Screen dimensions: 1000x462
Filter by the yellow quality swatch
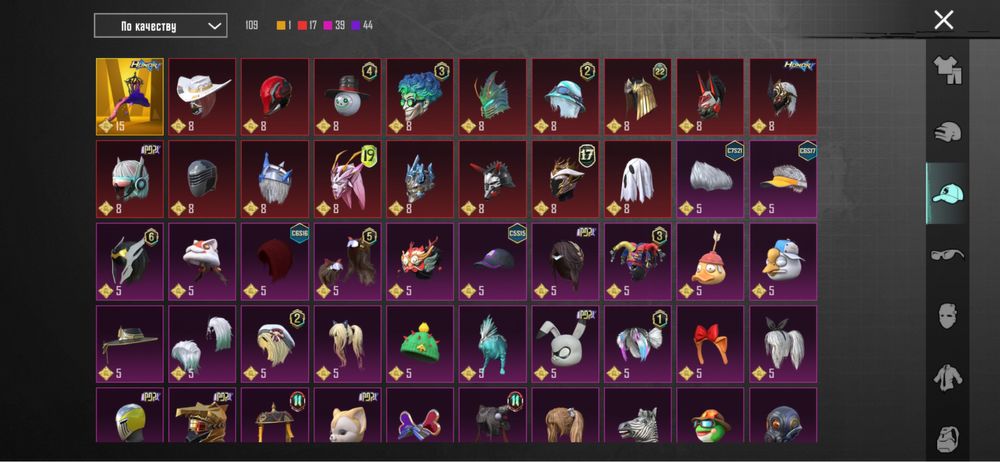point(281,26)
